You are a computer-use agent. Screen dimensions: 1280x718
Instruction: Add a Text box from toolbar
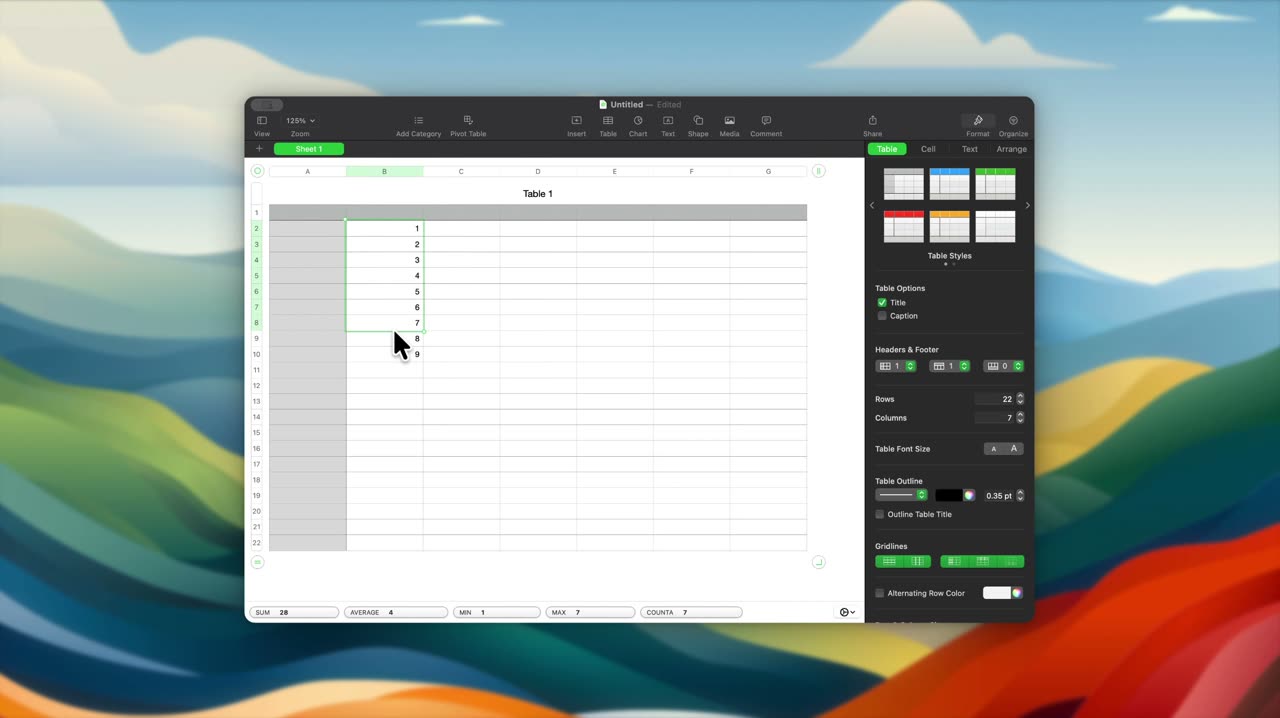tap(668, 121)
